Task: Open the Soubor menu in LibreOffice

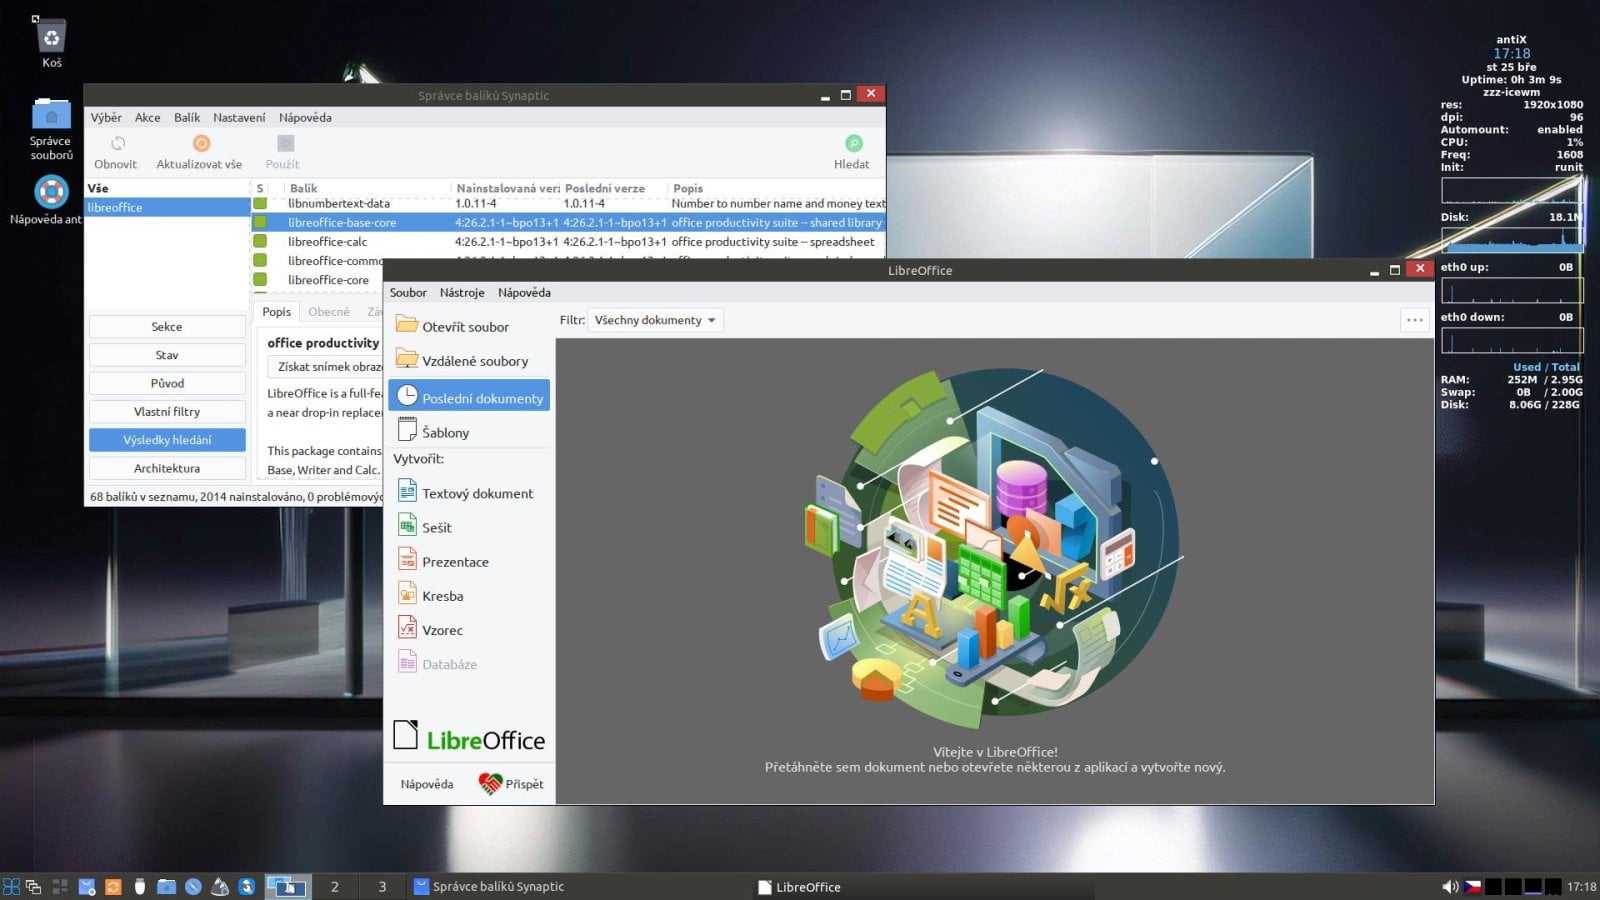Action: click(x=408, y=292)
